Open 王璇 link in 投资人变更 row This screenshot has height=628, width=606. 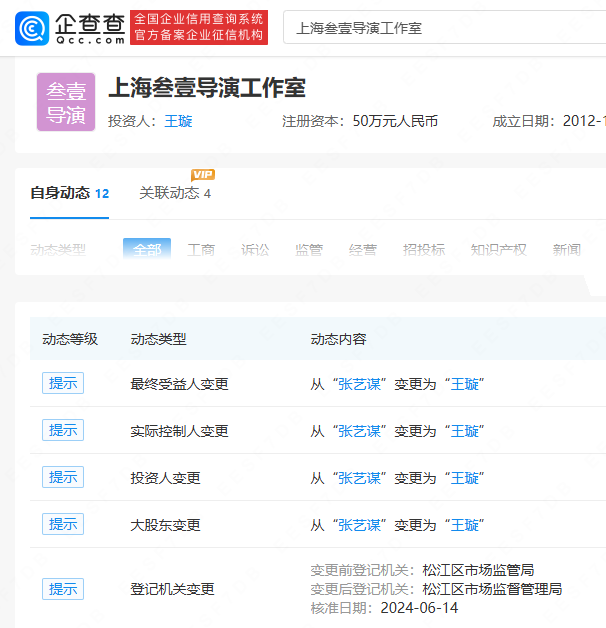pos(465,478)
